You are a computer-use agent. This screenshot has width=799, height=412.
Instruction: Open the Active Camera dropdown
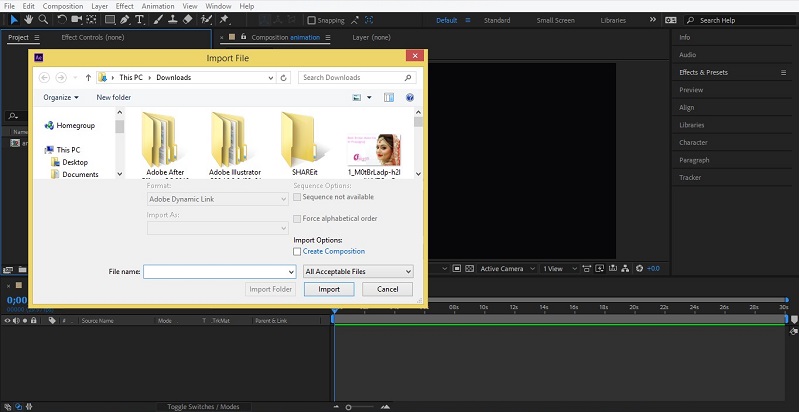click(x=506, y=268)
